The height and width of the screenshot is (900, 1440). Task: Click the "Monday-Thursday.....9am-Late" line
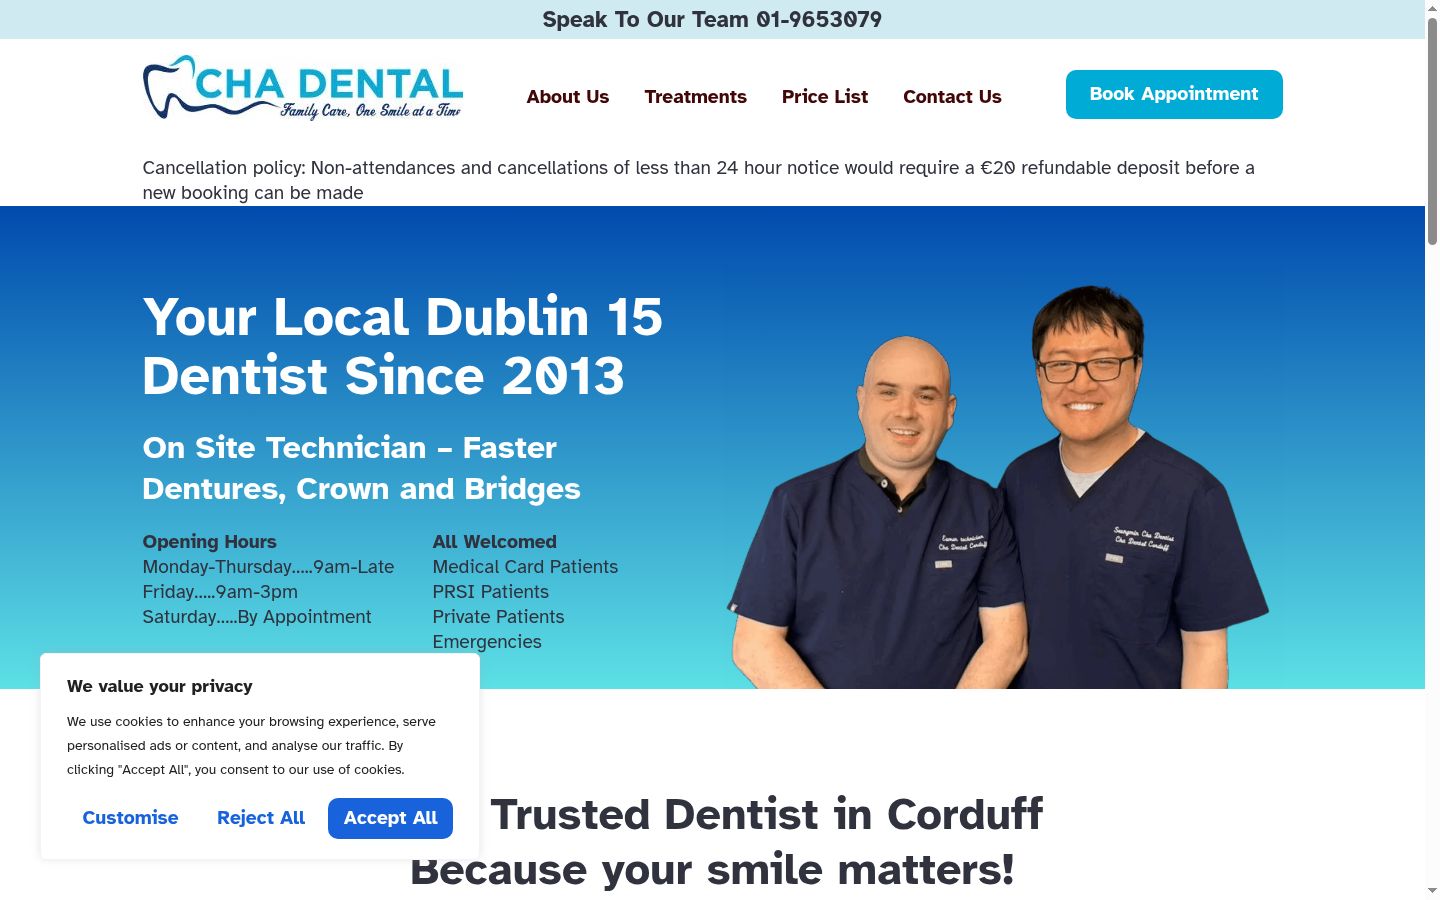269,567
